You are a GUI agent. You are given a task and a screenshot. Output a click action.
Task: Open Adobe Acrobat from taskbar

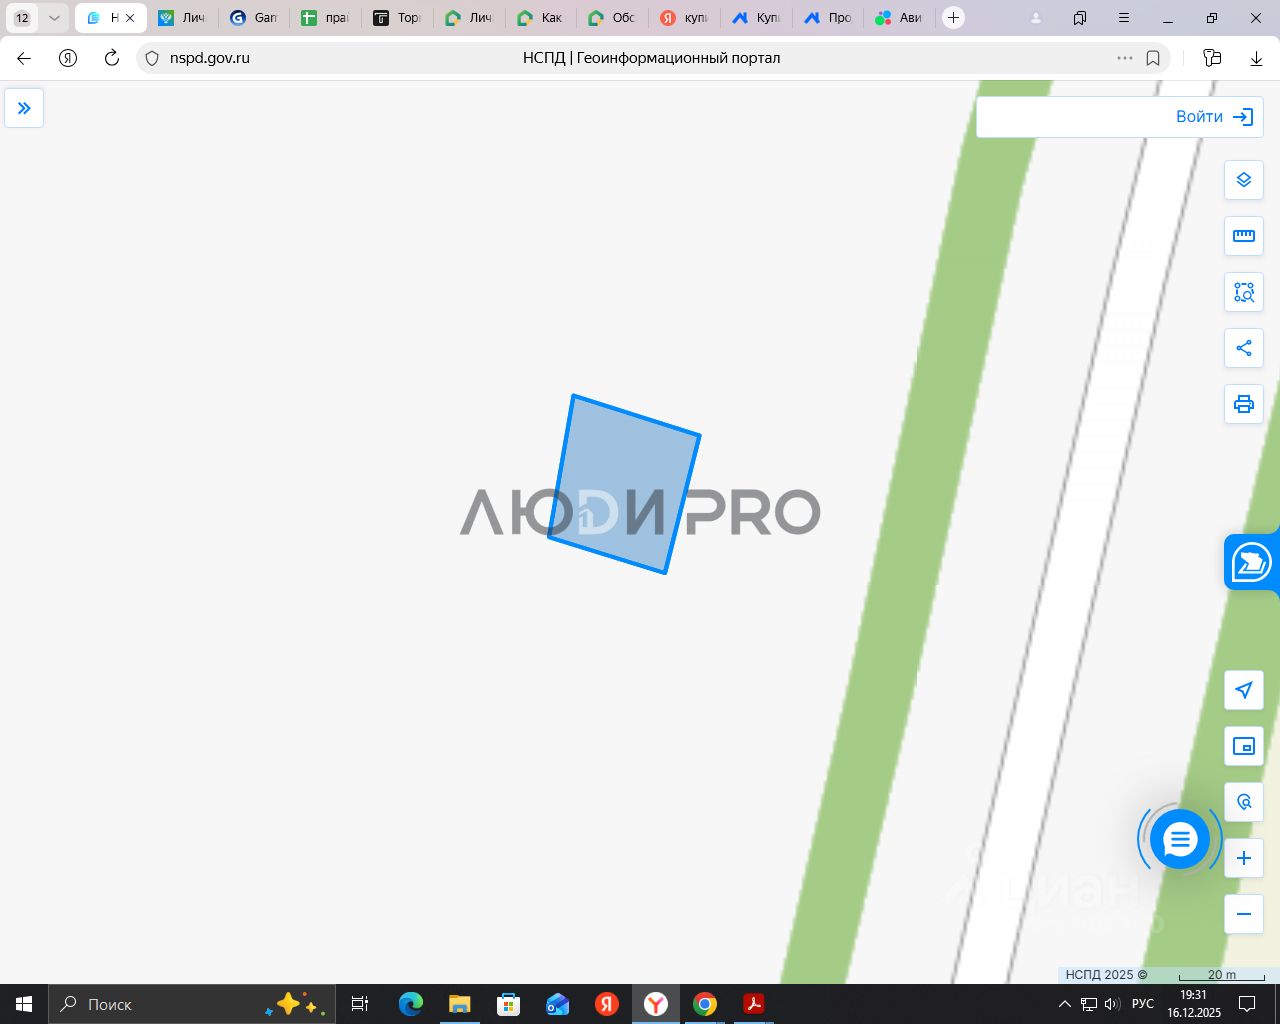coord(754,1004)
